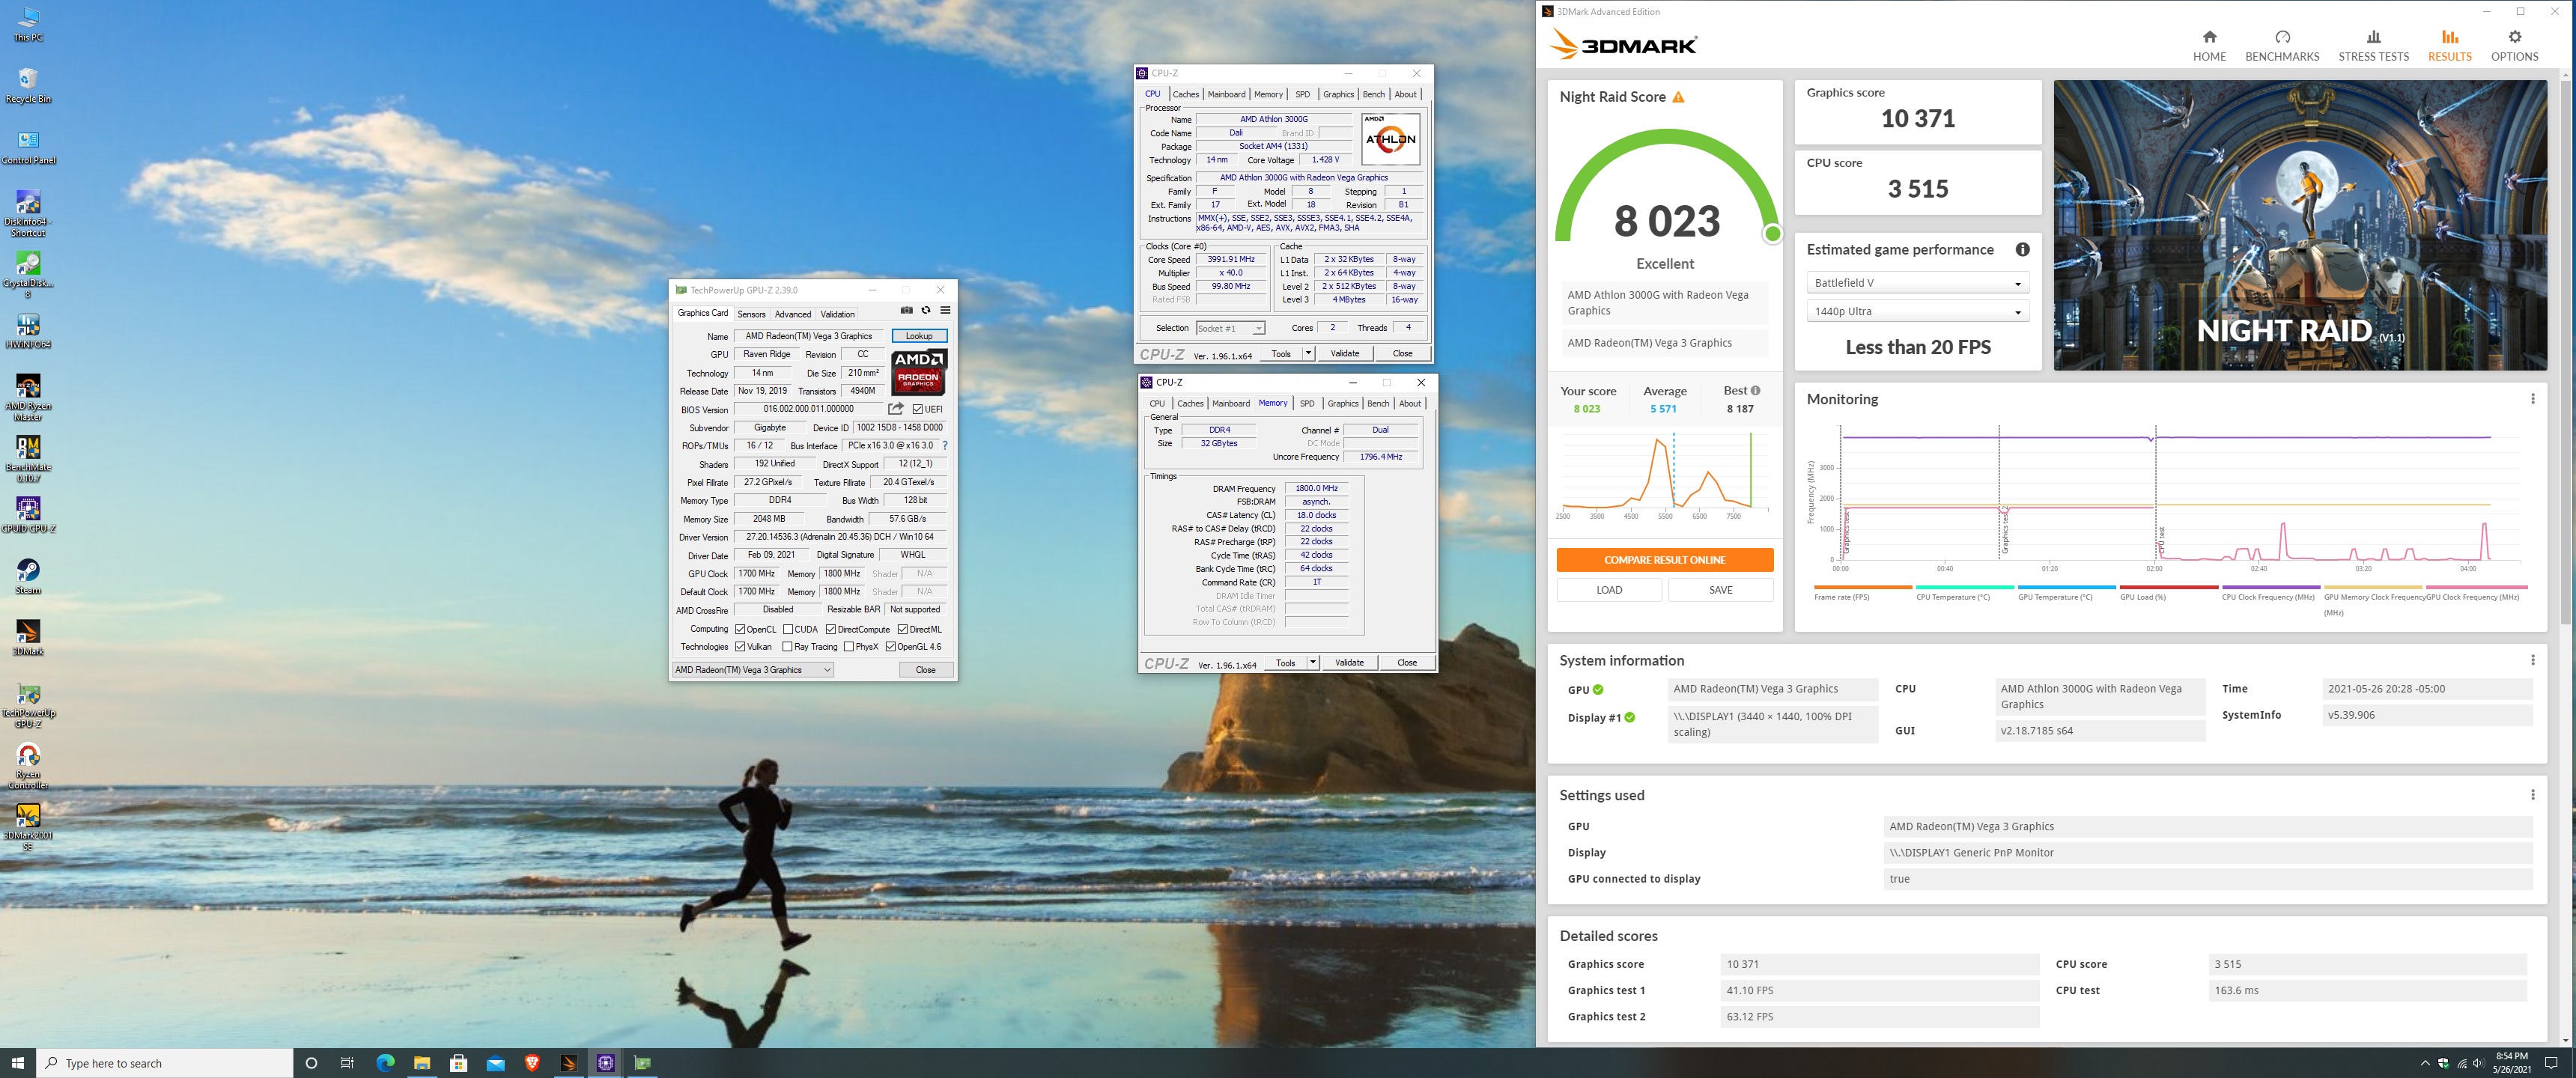Open the 3DMark OPTIONS gear
Screen dimensions: 2576x1078
coord(2514,46)
